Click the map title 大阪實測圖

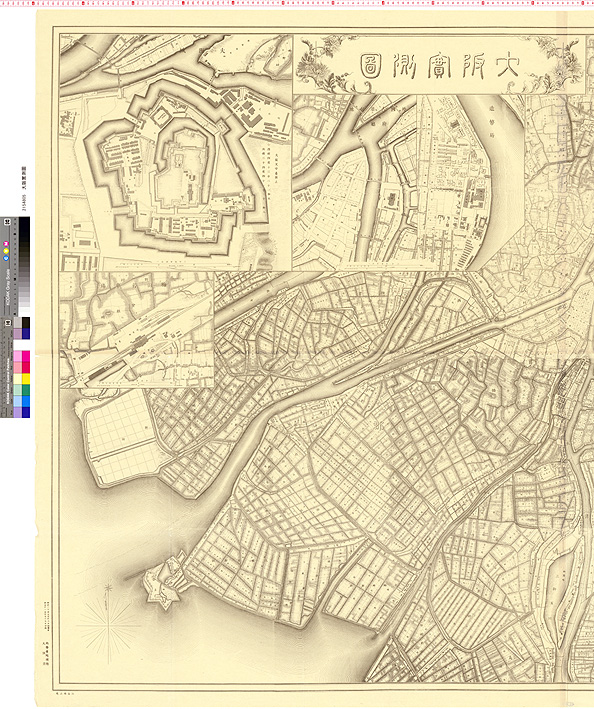coord(440,66)
